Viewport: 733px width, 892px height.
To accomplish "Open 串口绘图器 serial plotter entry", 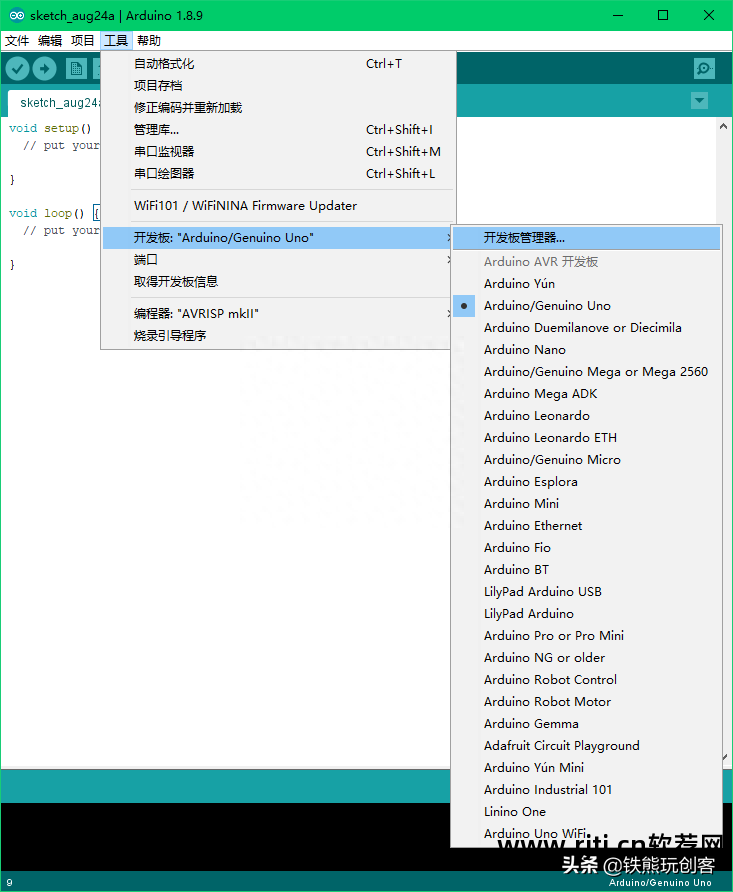I will click(278, 174).
